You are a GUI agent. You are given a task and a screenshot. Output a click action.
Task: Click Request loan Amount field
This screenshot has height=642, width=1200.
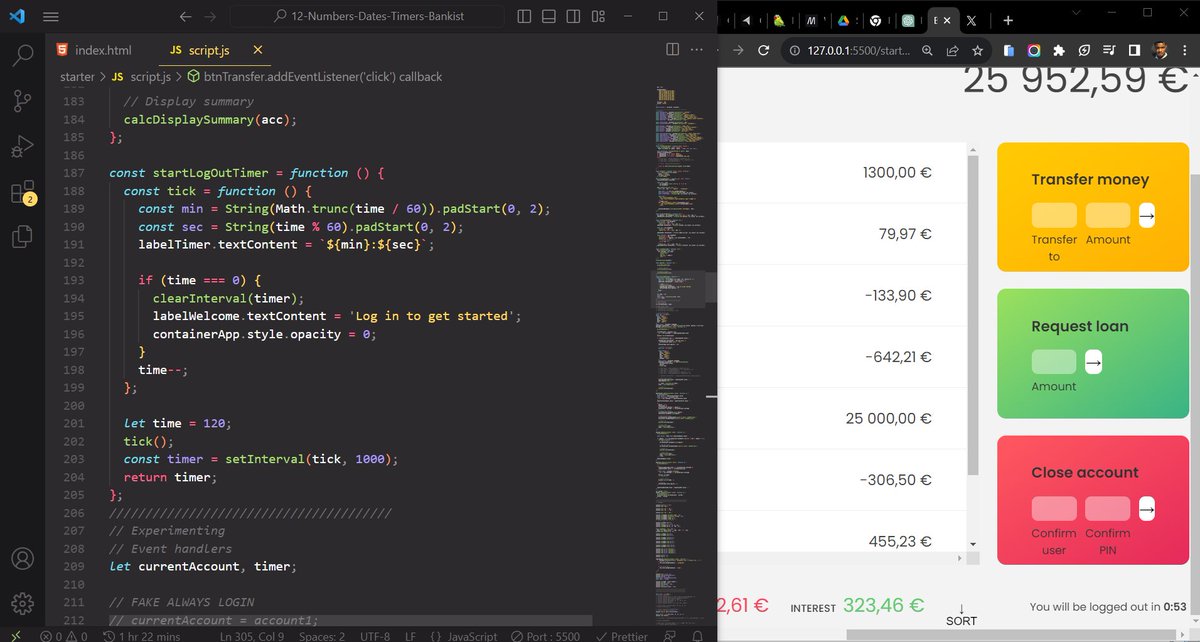coord(1054,362)
